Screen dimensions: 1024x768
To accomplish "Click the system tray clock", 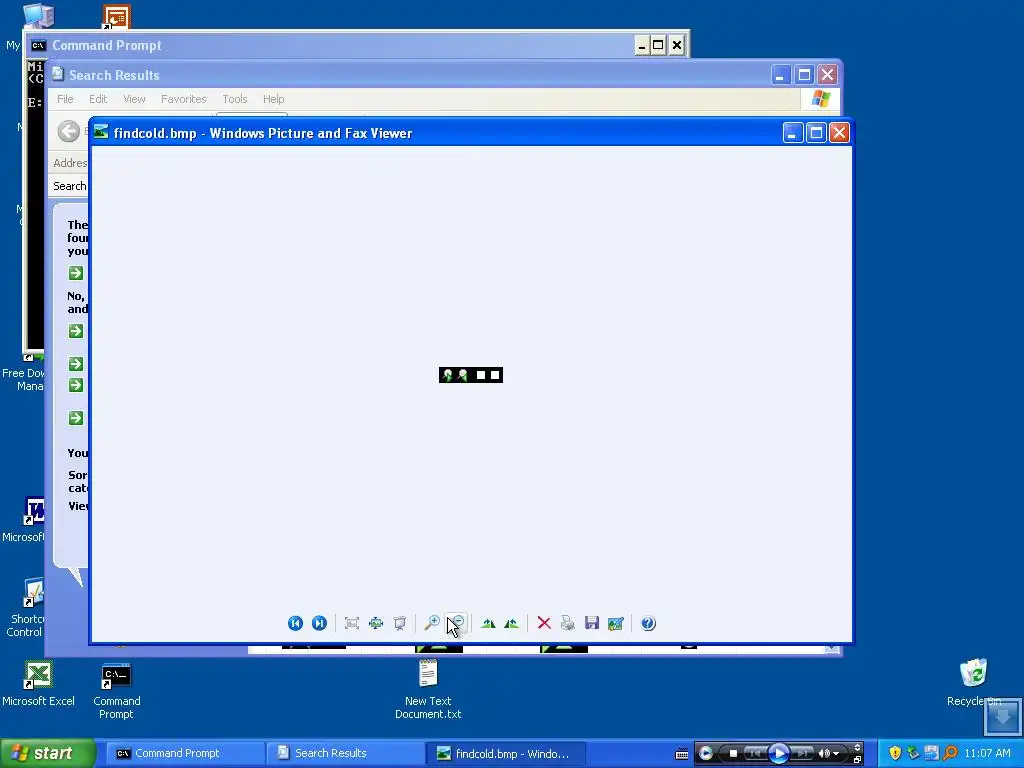I will (987, 753).
